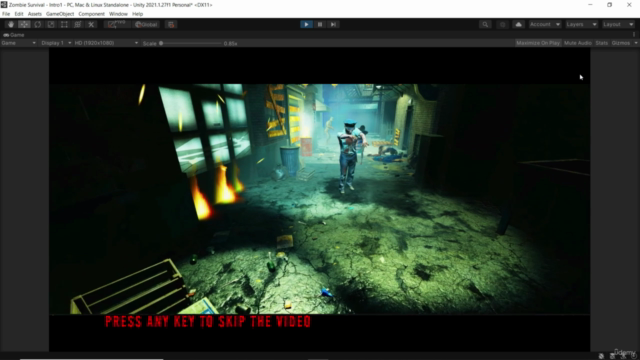The image size is (640, 360).
Task: Adjust the Scale slider handle
Action: coord(161,43)
